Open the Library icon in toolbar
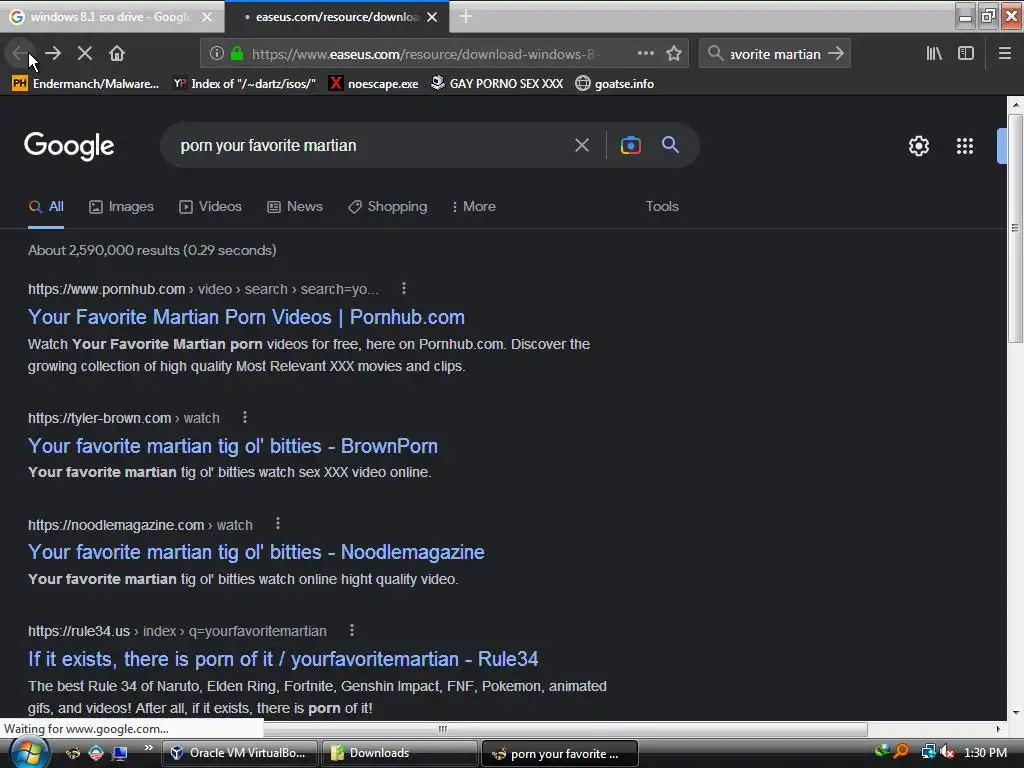Screen dimensions: 1024x768 point(934,54)
